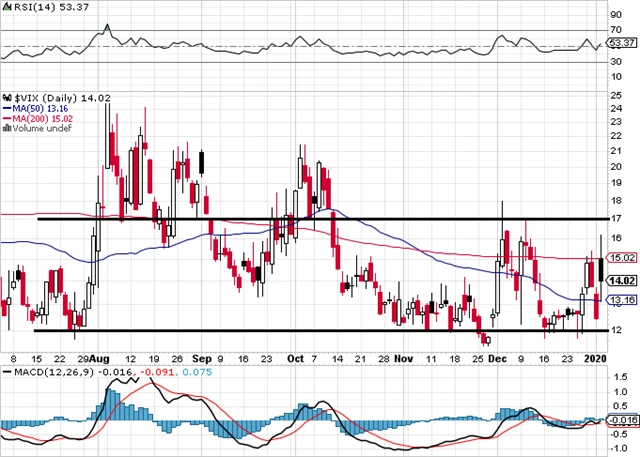The image size is (640, 457).
Task: Click the Volume undef legend icon
Action: click(8, 128)
